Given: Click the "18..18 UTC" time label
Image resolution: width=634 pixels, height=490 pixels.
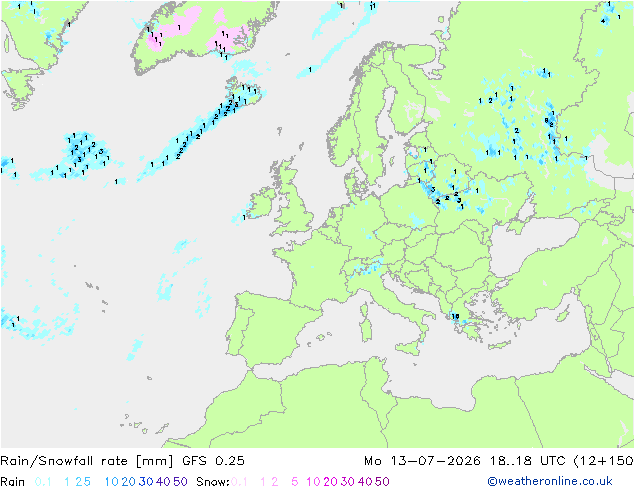Looking at the screenshot, I should click(x=527, y=461).
